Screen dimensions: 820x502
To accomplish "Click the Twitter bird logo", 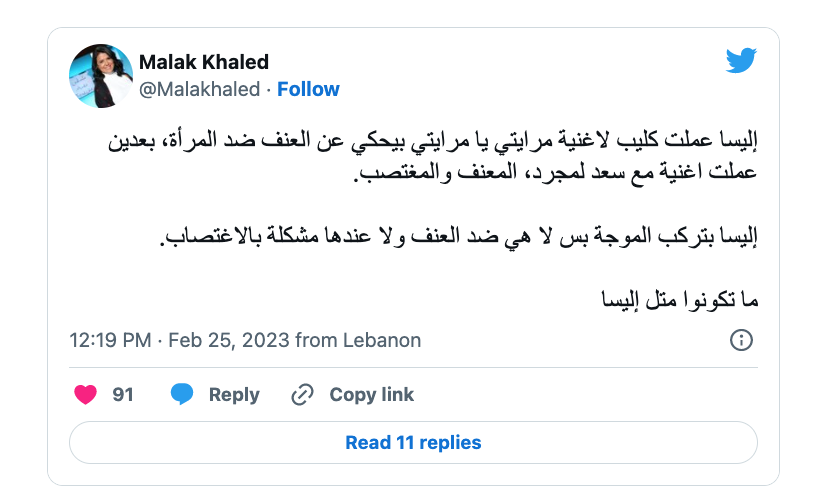I will click(x=741, y=60).
